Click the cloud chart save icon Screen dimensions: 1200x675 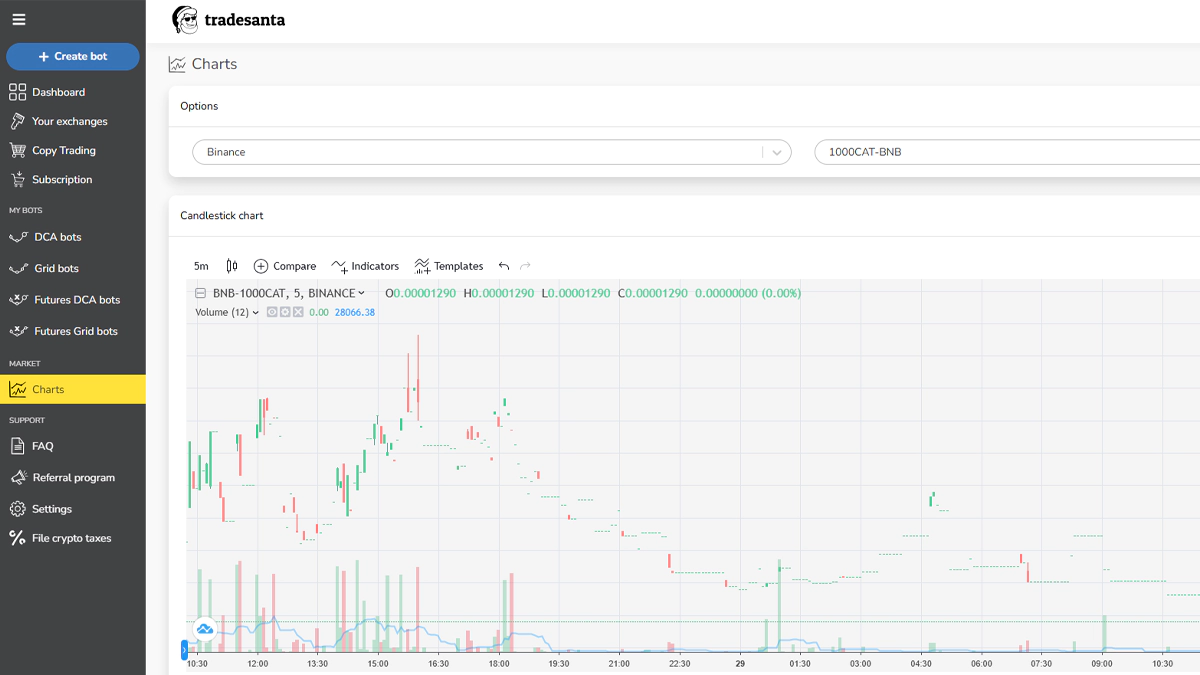click(205, 629)
